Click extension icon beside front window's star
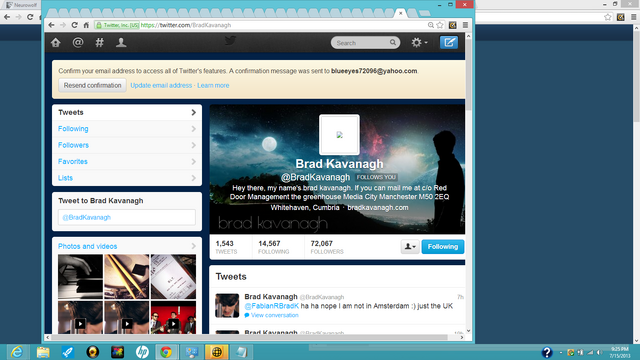The image size is (640, 360). coord(452,25)
